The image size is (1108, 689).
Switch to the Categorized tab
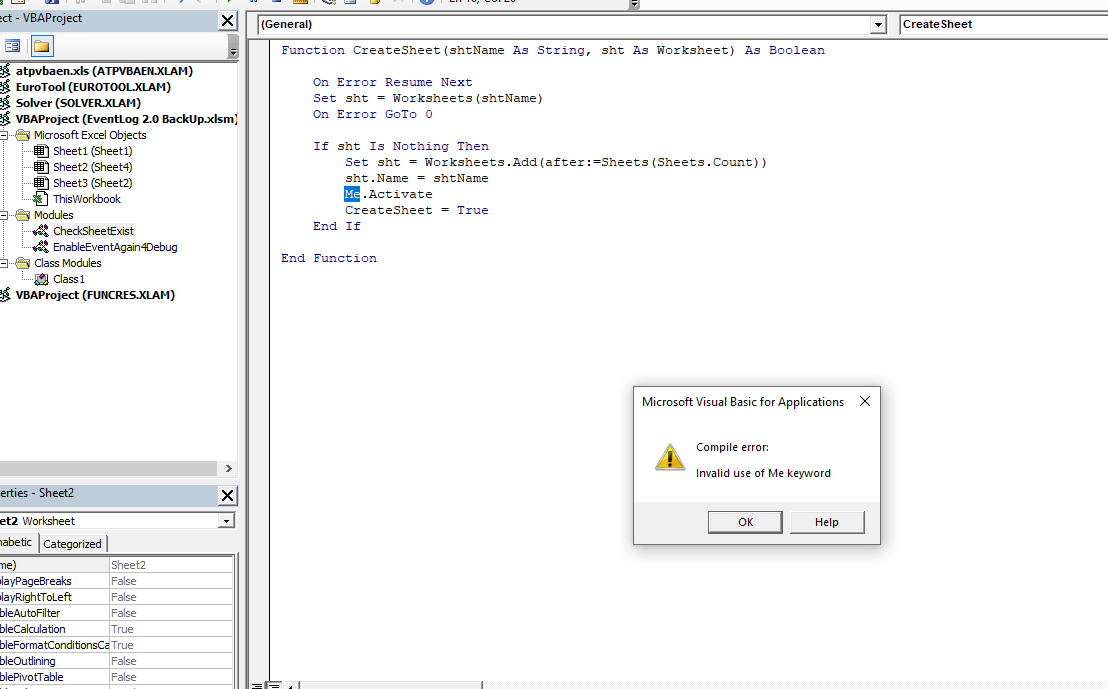tap(72, 543)
